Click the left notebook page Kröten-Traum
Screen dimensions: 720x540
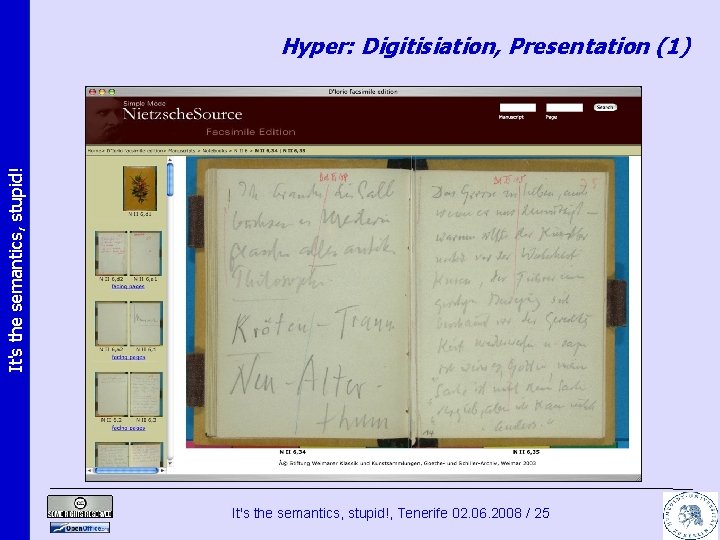click(308, 303)
